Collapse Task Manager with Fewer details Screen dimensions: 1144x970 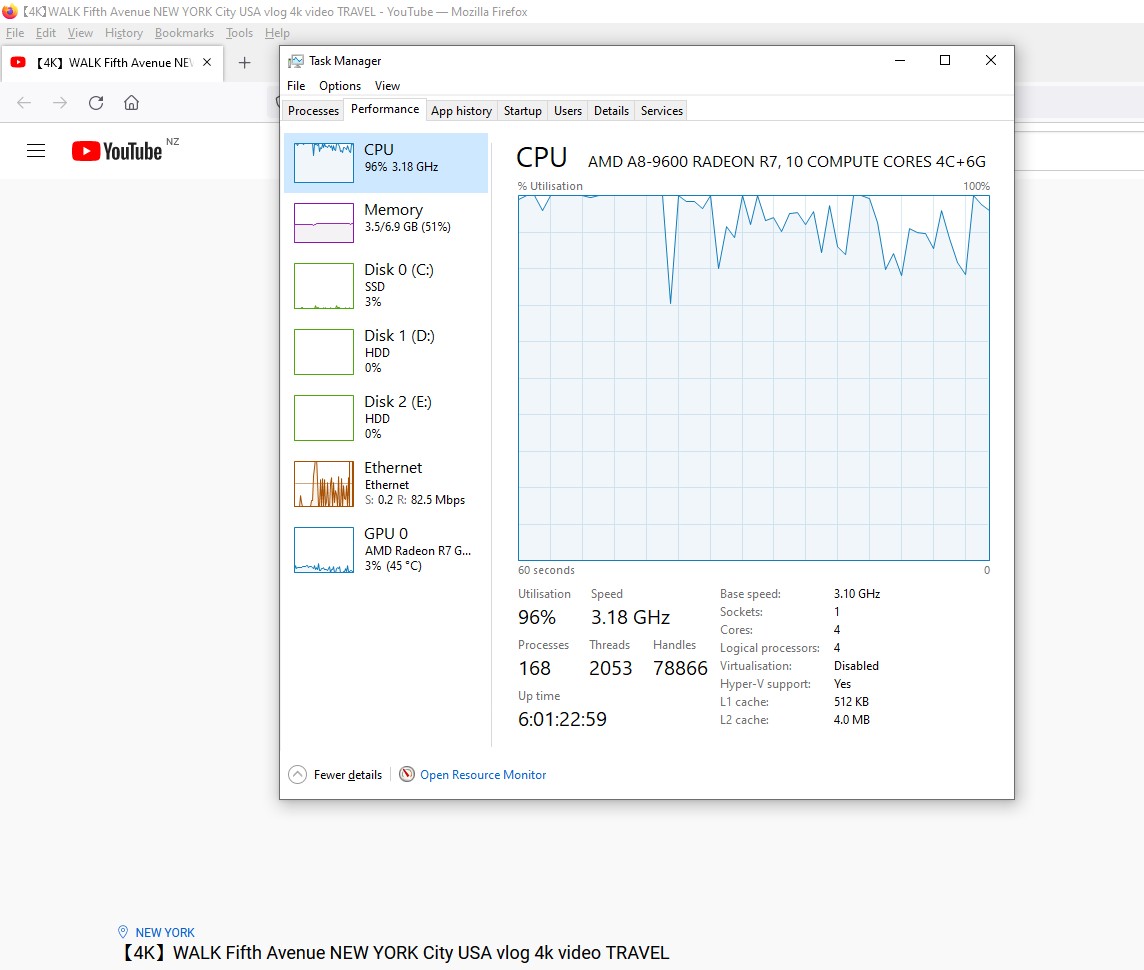pos(336,775)
